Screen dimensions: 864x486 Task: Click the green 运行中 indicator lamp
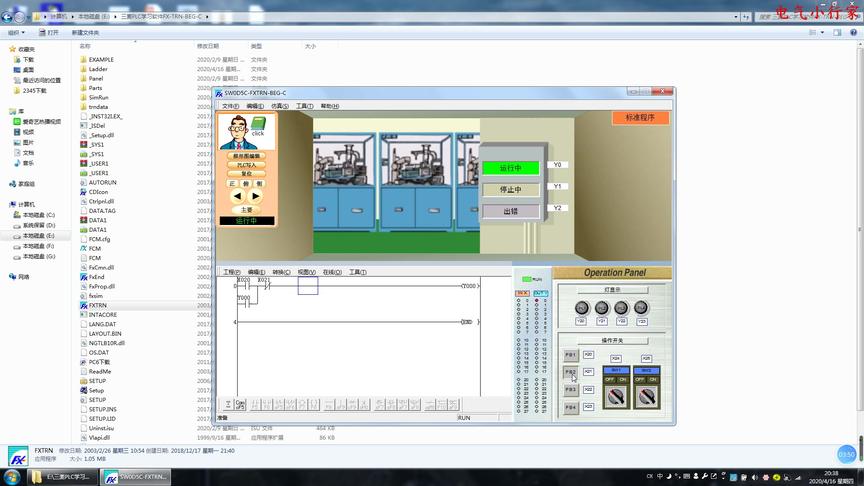coord(511,168)
